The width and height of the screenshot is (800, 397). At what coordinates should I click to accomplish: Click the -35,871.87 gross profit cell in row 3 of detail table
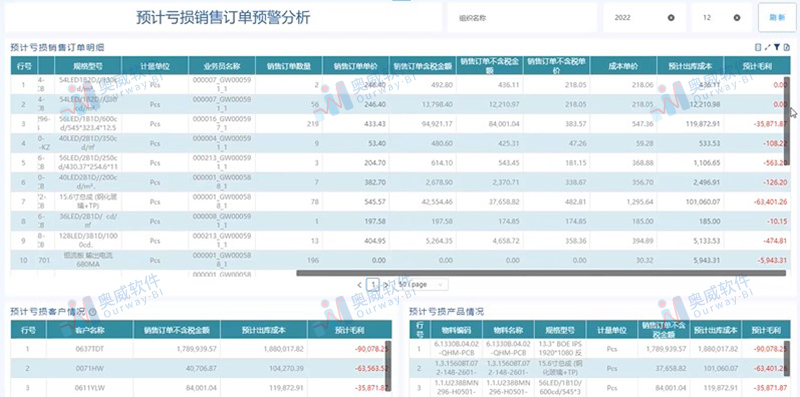click(757, 124)
